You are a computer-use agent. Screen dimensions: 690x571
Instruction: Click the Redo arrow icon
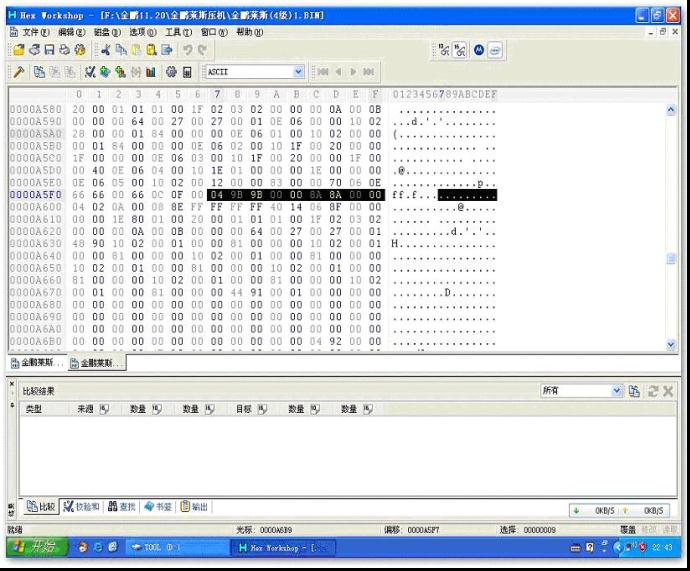[202, 50]
